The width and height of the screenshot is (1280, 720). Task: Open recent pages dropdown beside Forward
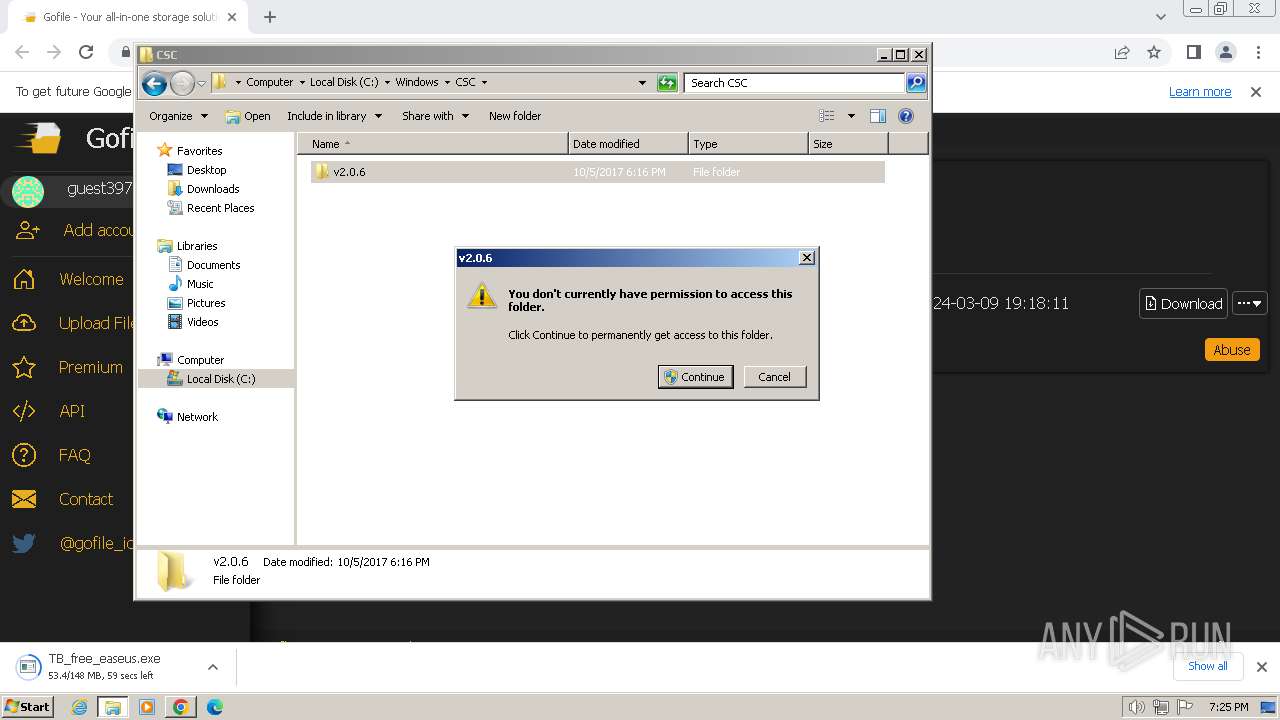(x=201, y=83)
